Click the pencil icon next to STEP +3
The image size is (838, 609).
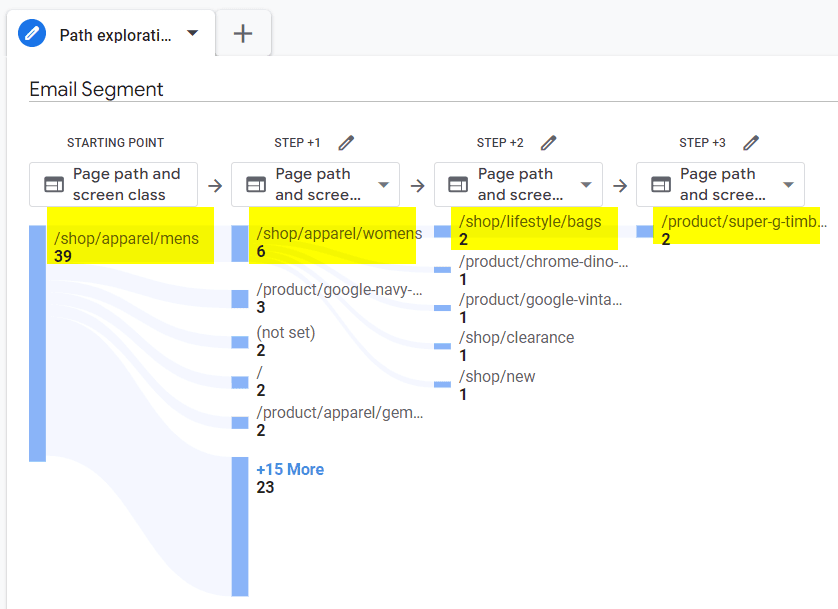point(751,143)
